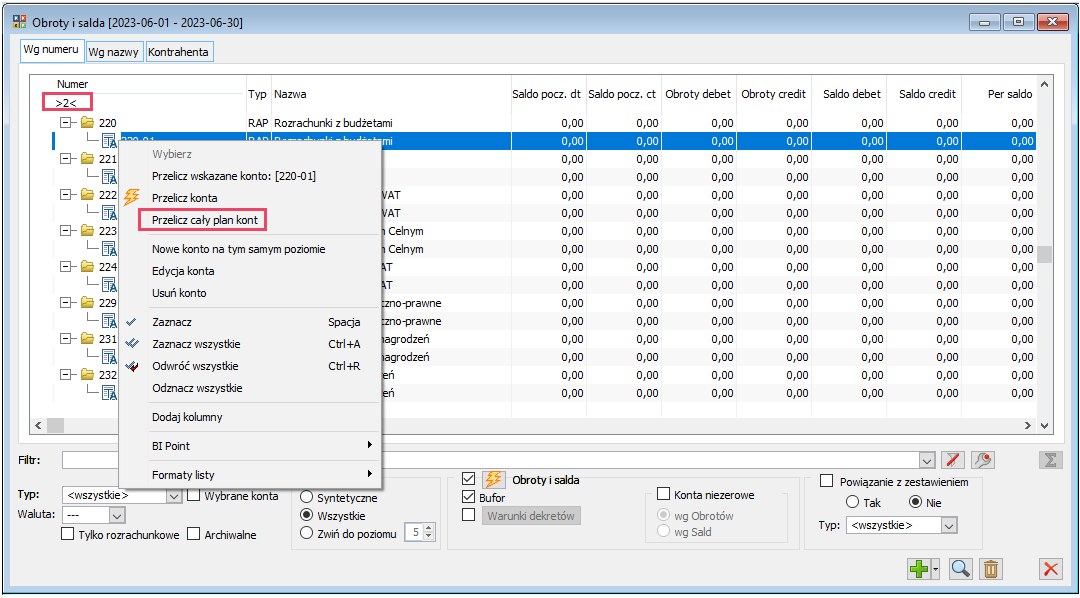Open the left Typ dropdown beside Wybrane konta
Image resolution: width=1080 pixels, height=598 pixels.
174,495
